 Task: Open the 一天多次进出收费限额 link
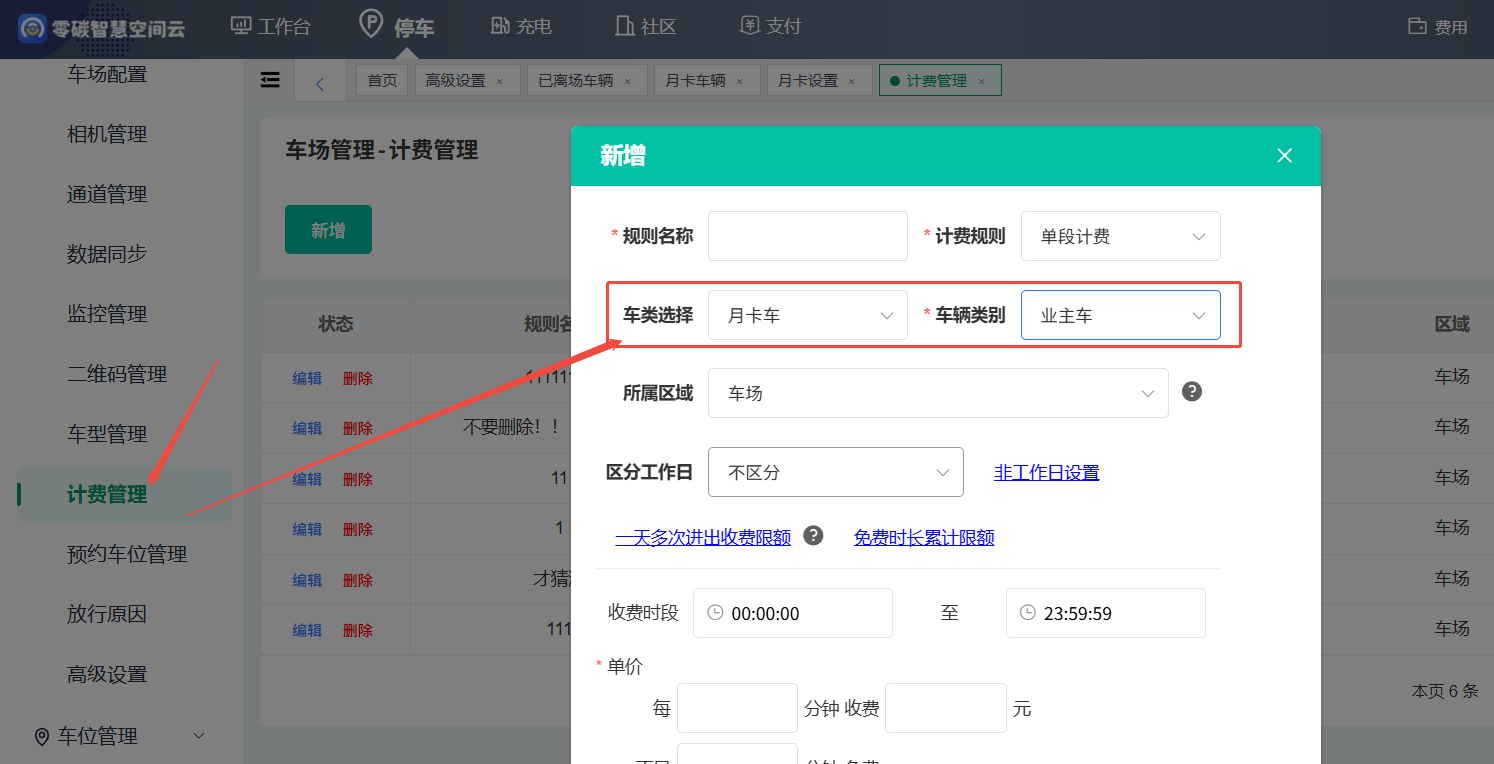(703, 538)
